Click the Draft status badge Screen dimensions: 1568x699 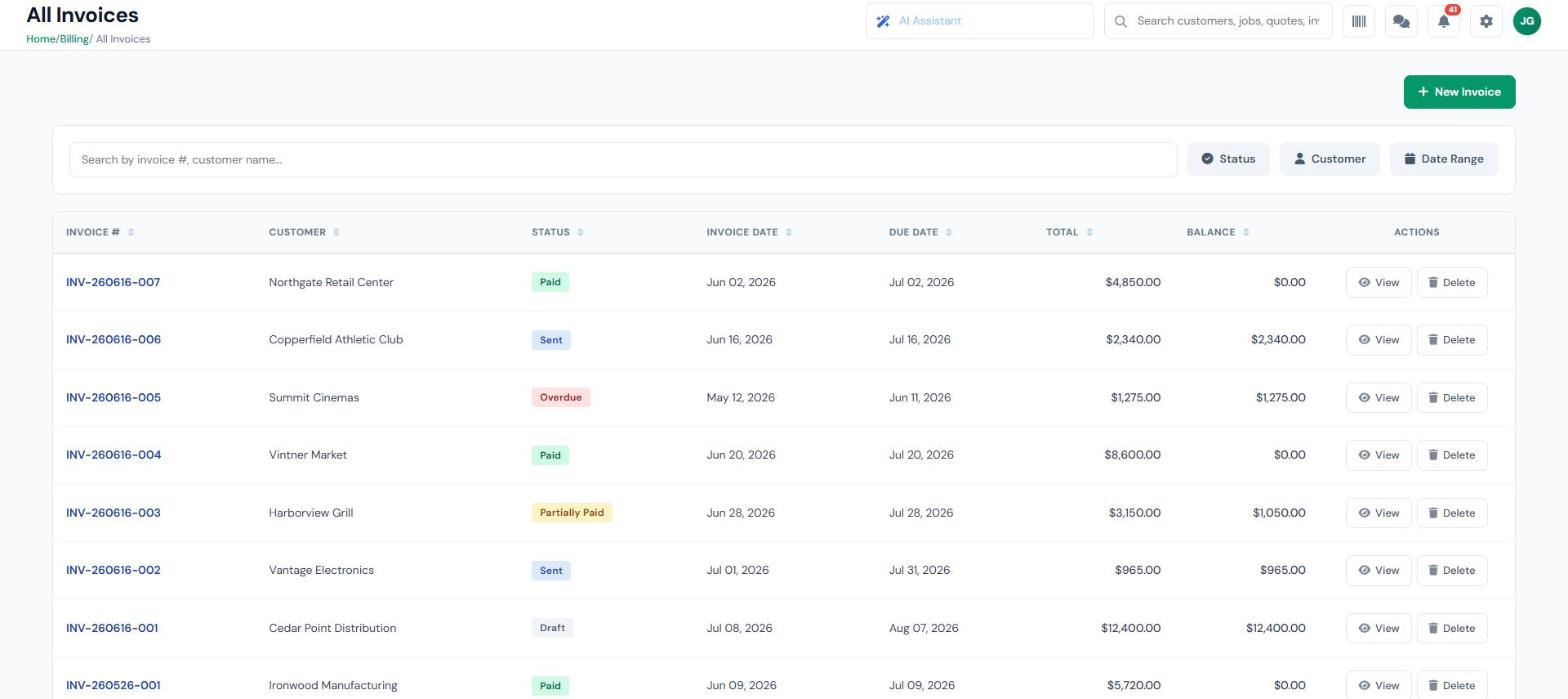(552, 628)
